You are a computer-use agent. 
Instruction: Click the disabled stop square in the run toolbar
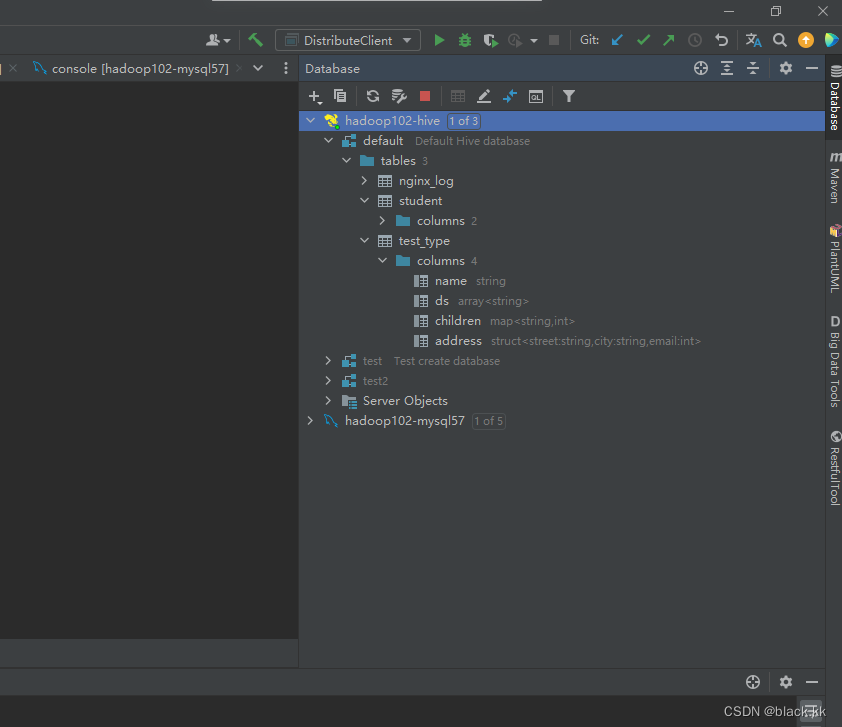click(x=554, y=40)
